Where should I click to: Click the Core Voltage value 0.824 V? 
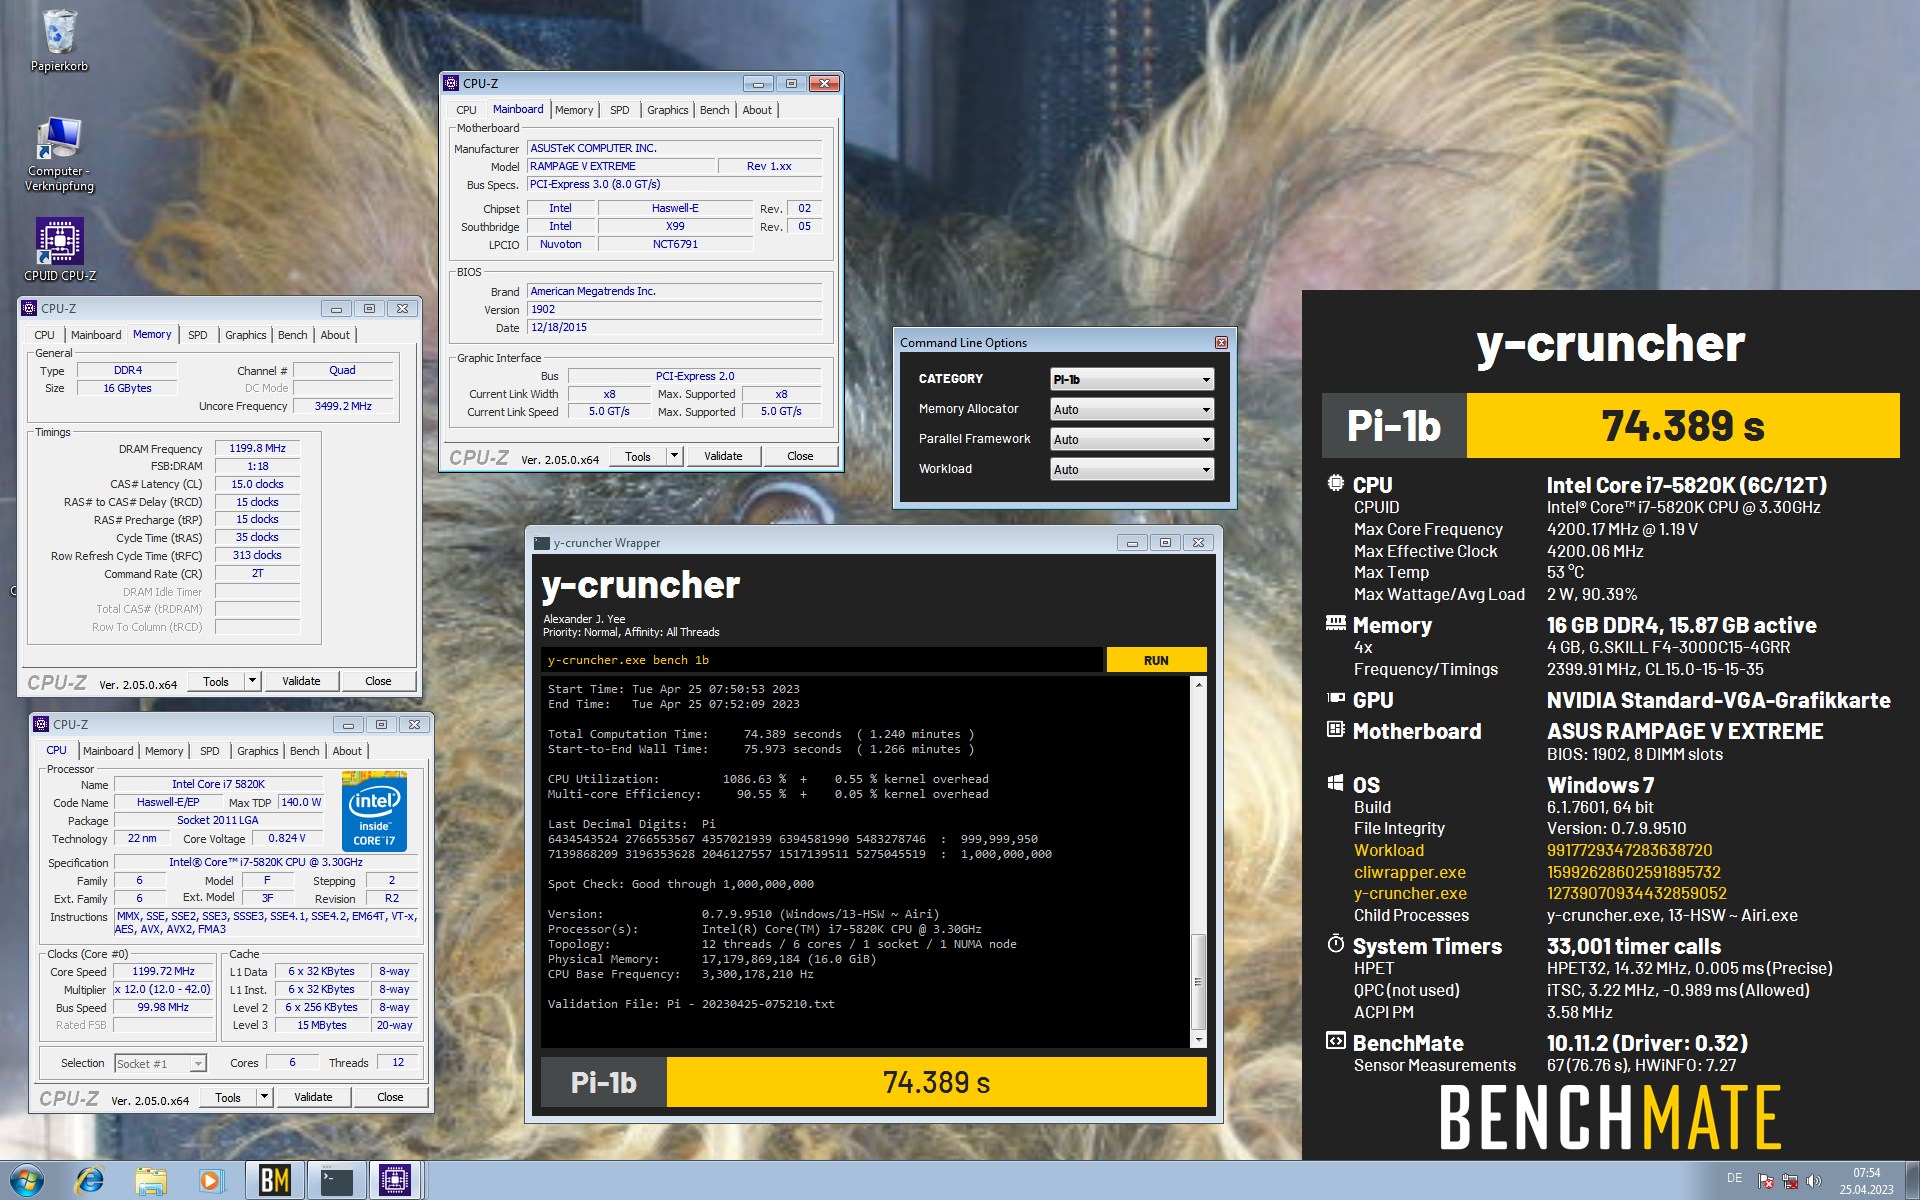click(x=287, y=838)
